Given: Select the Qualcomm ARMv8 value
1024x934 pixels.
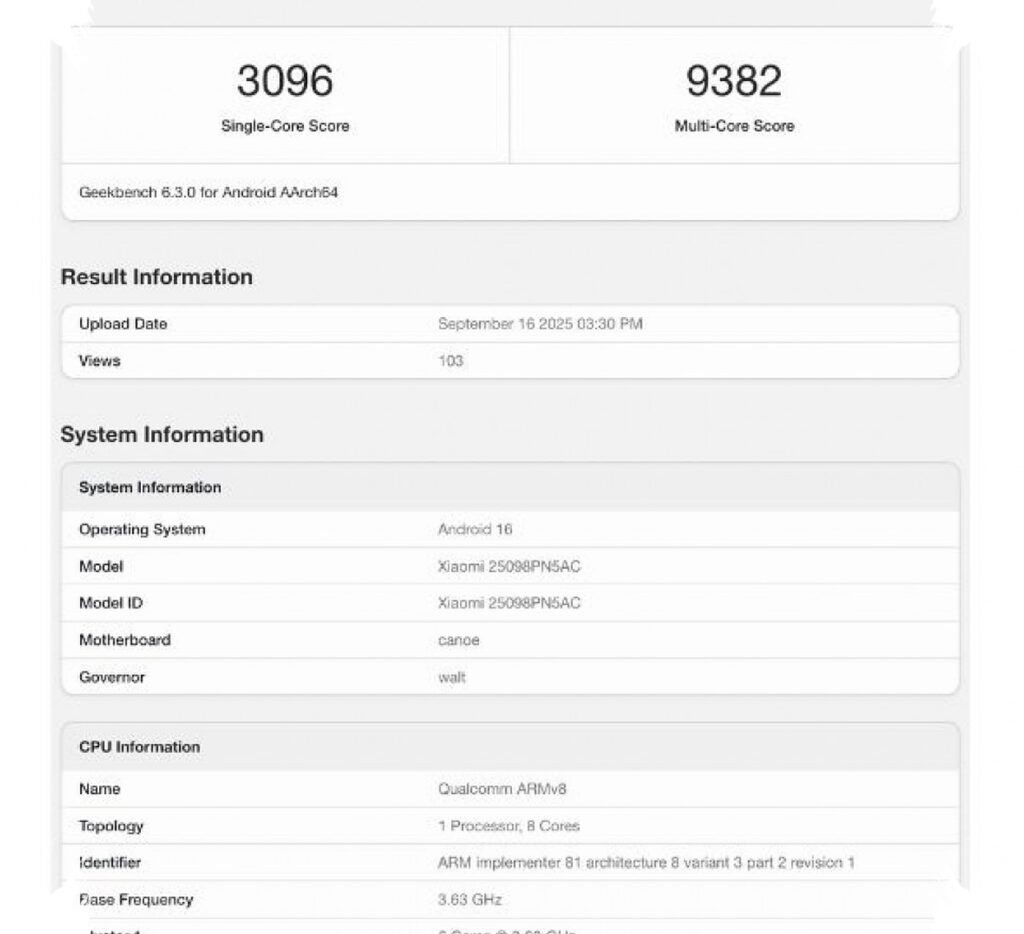Looking at the screenshot, I should tap(502, 789).
